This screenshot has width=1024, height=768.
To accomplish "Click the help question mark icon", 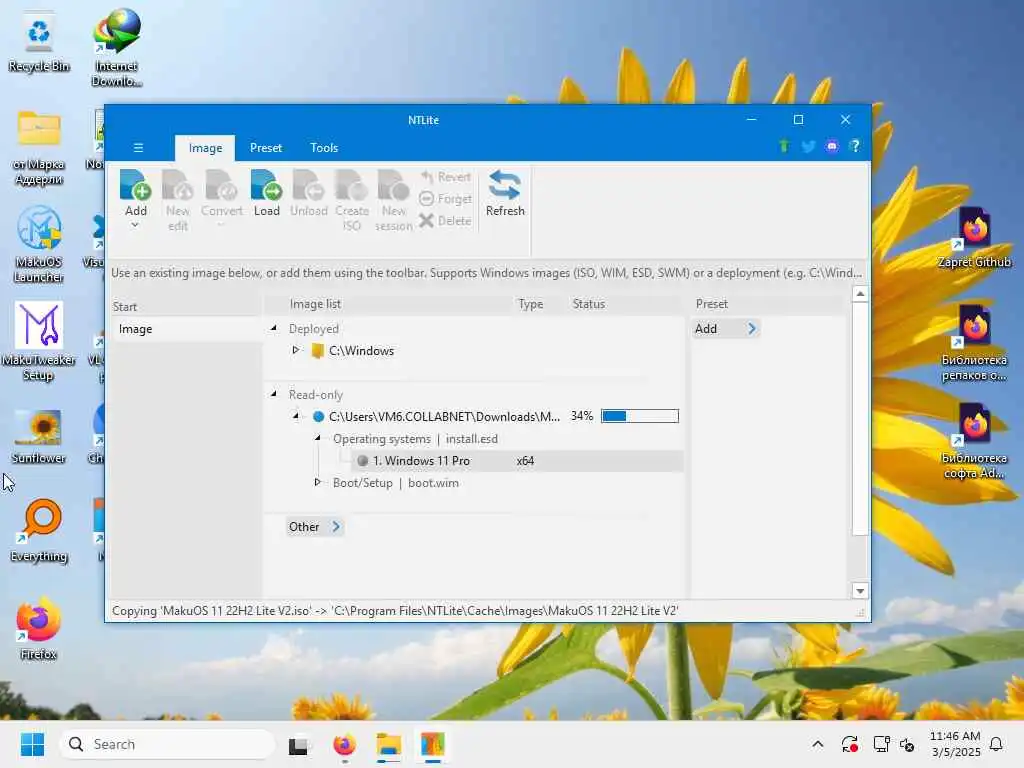I will point(855,146).
